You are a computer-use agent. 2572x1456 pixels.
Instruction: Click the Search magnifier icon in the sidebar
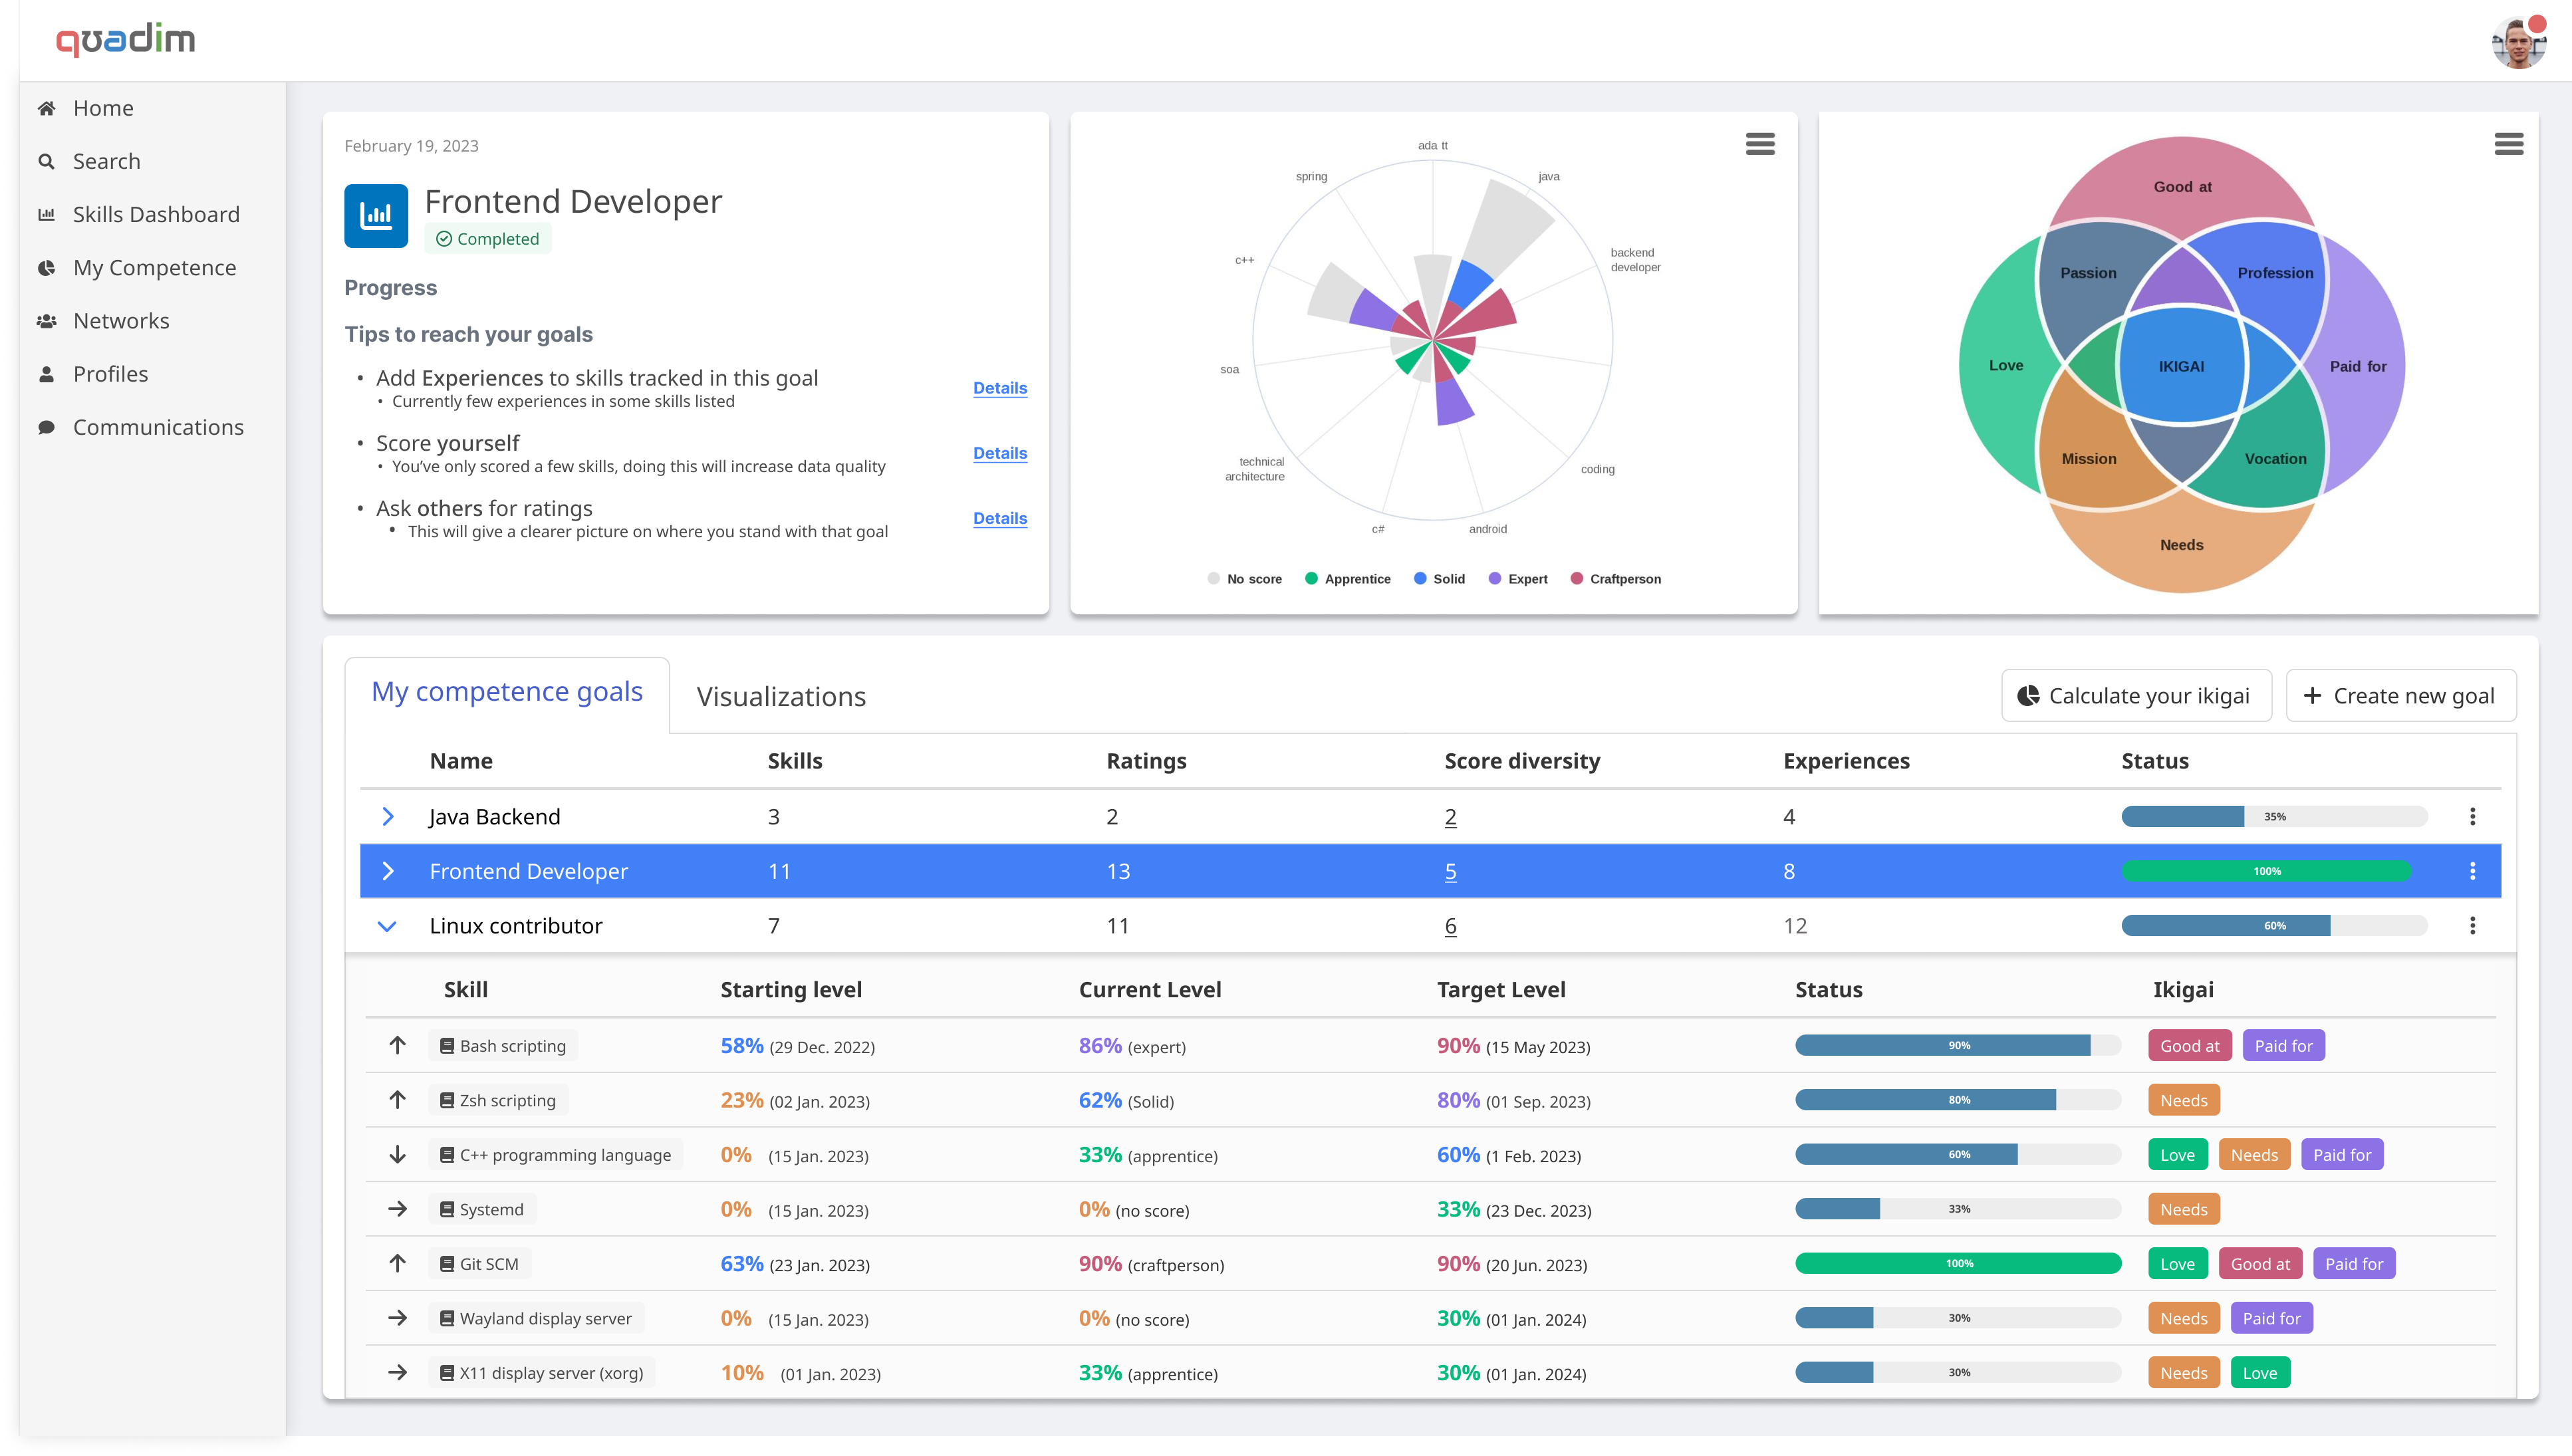[x=46, y=161]
